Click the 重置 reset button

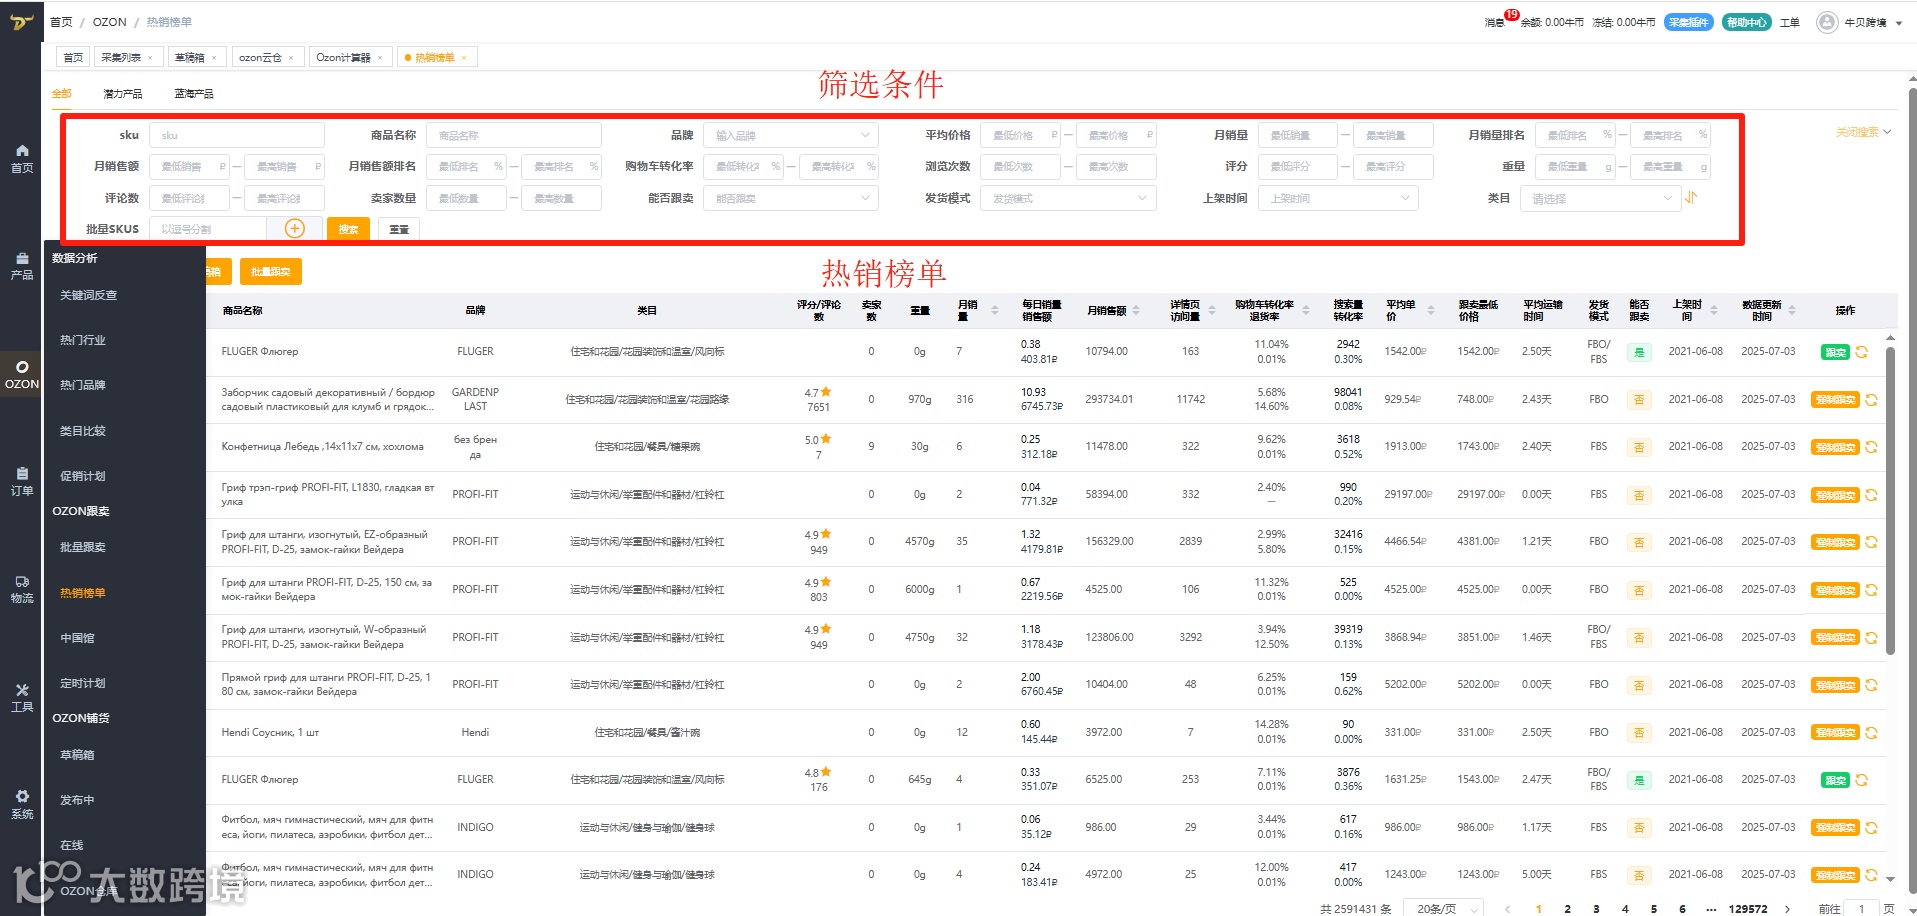click(399, 229)
